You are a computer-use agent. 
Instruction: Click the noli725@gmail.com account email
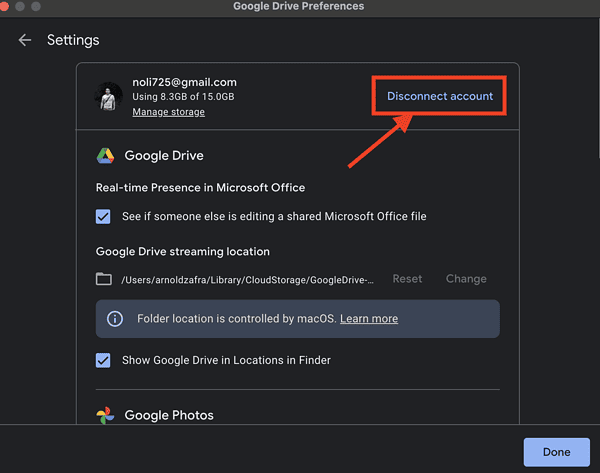(184, 82)
